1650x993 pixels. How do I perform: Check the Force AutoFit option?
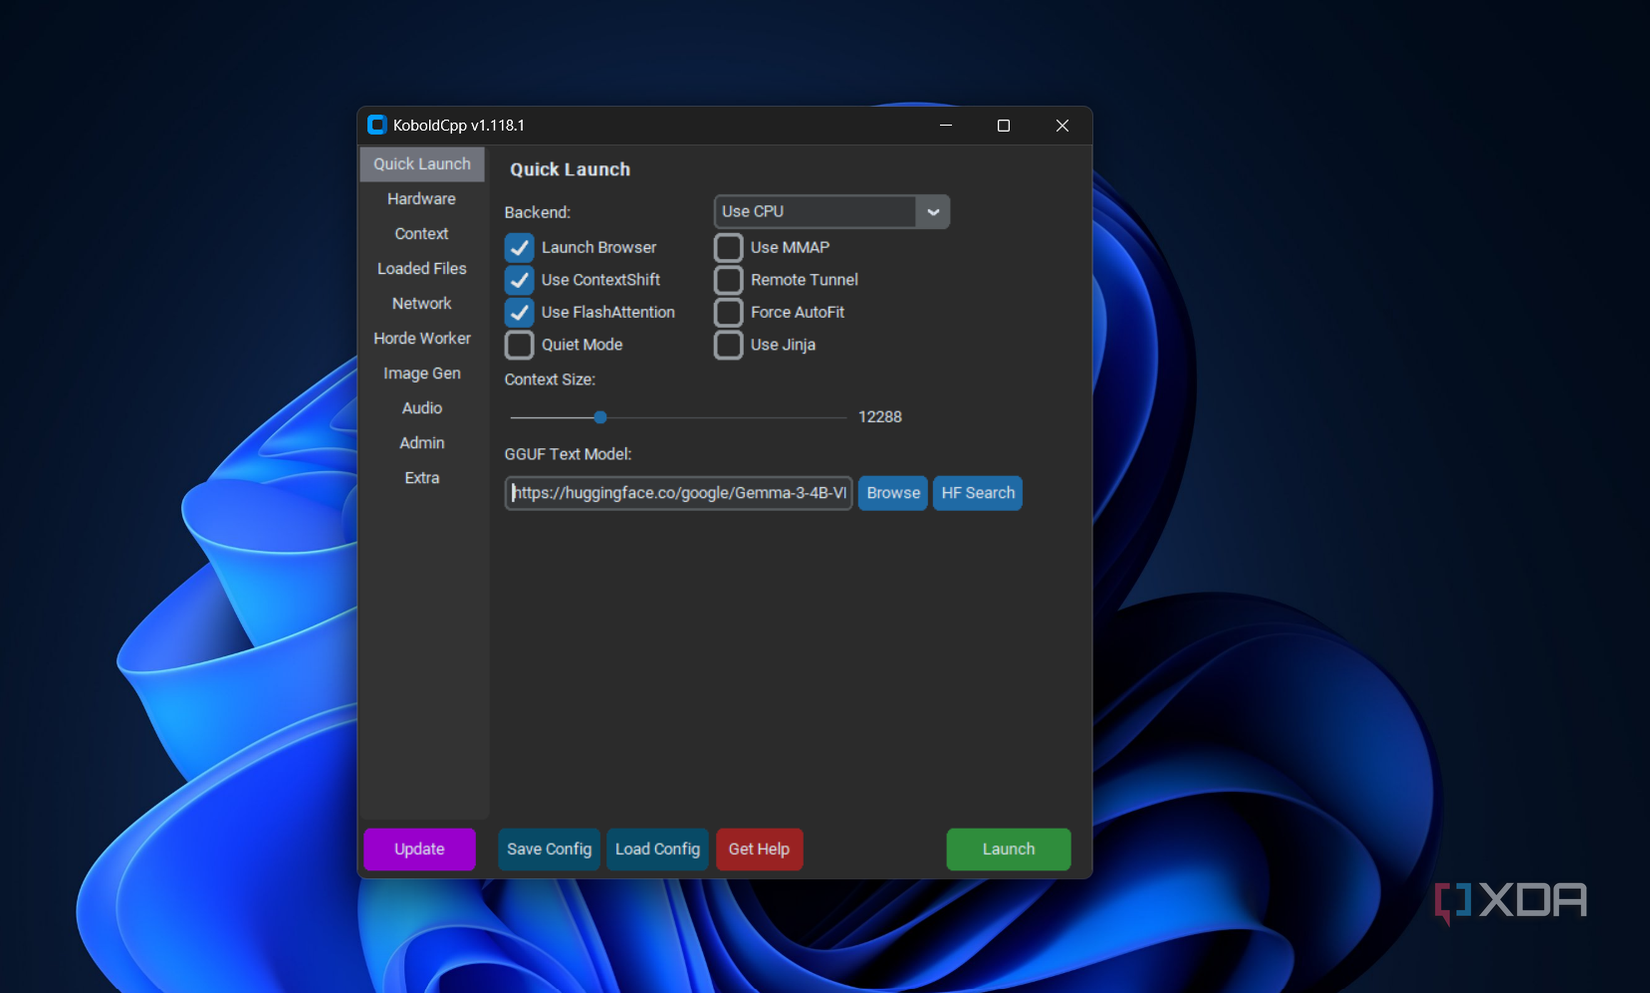pos(729,312)
